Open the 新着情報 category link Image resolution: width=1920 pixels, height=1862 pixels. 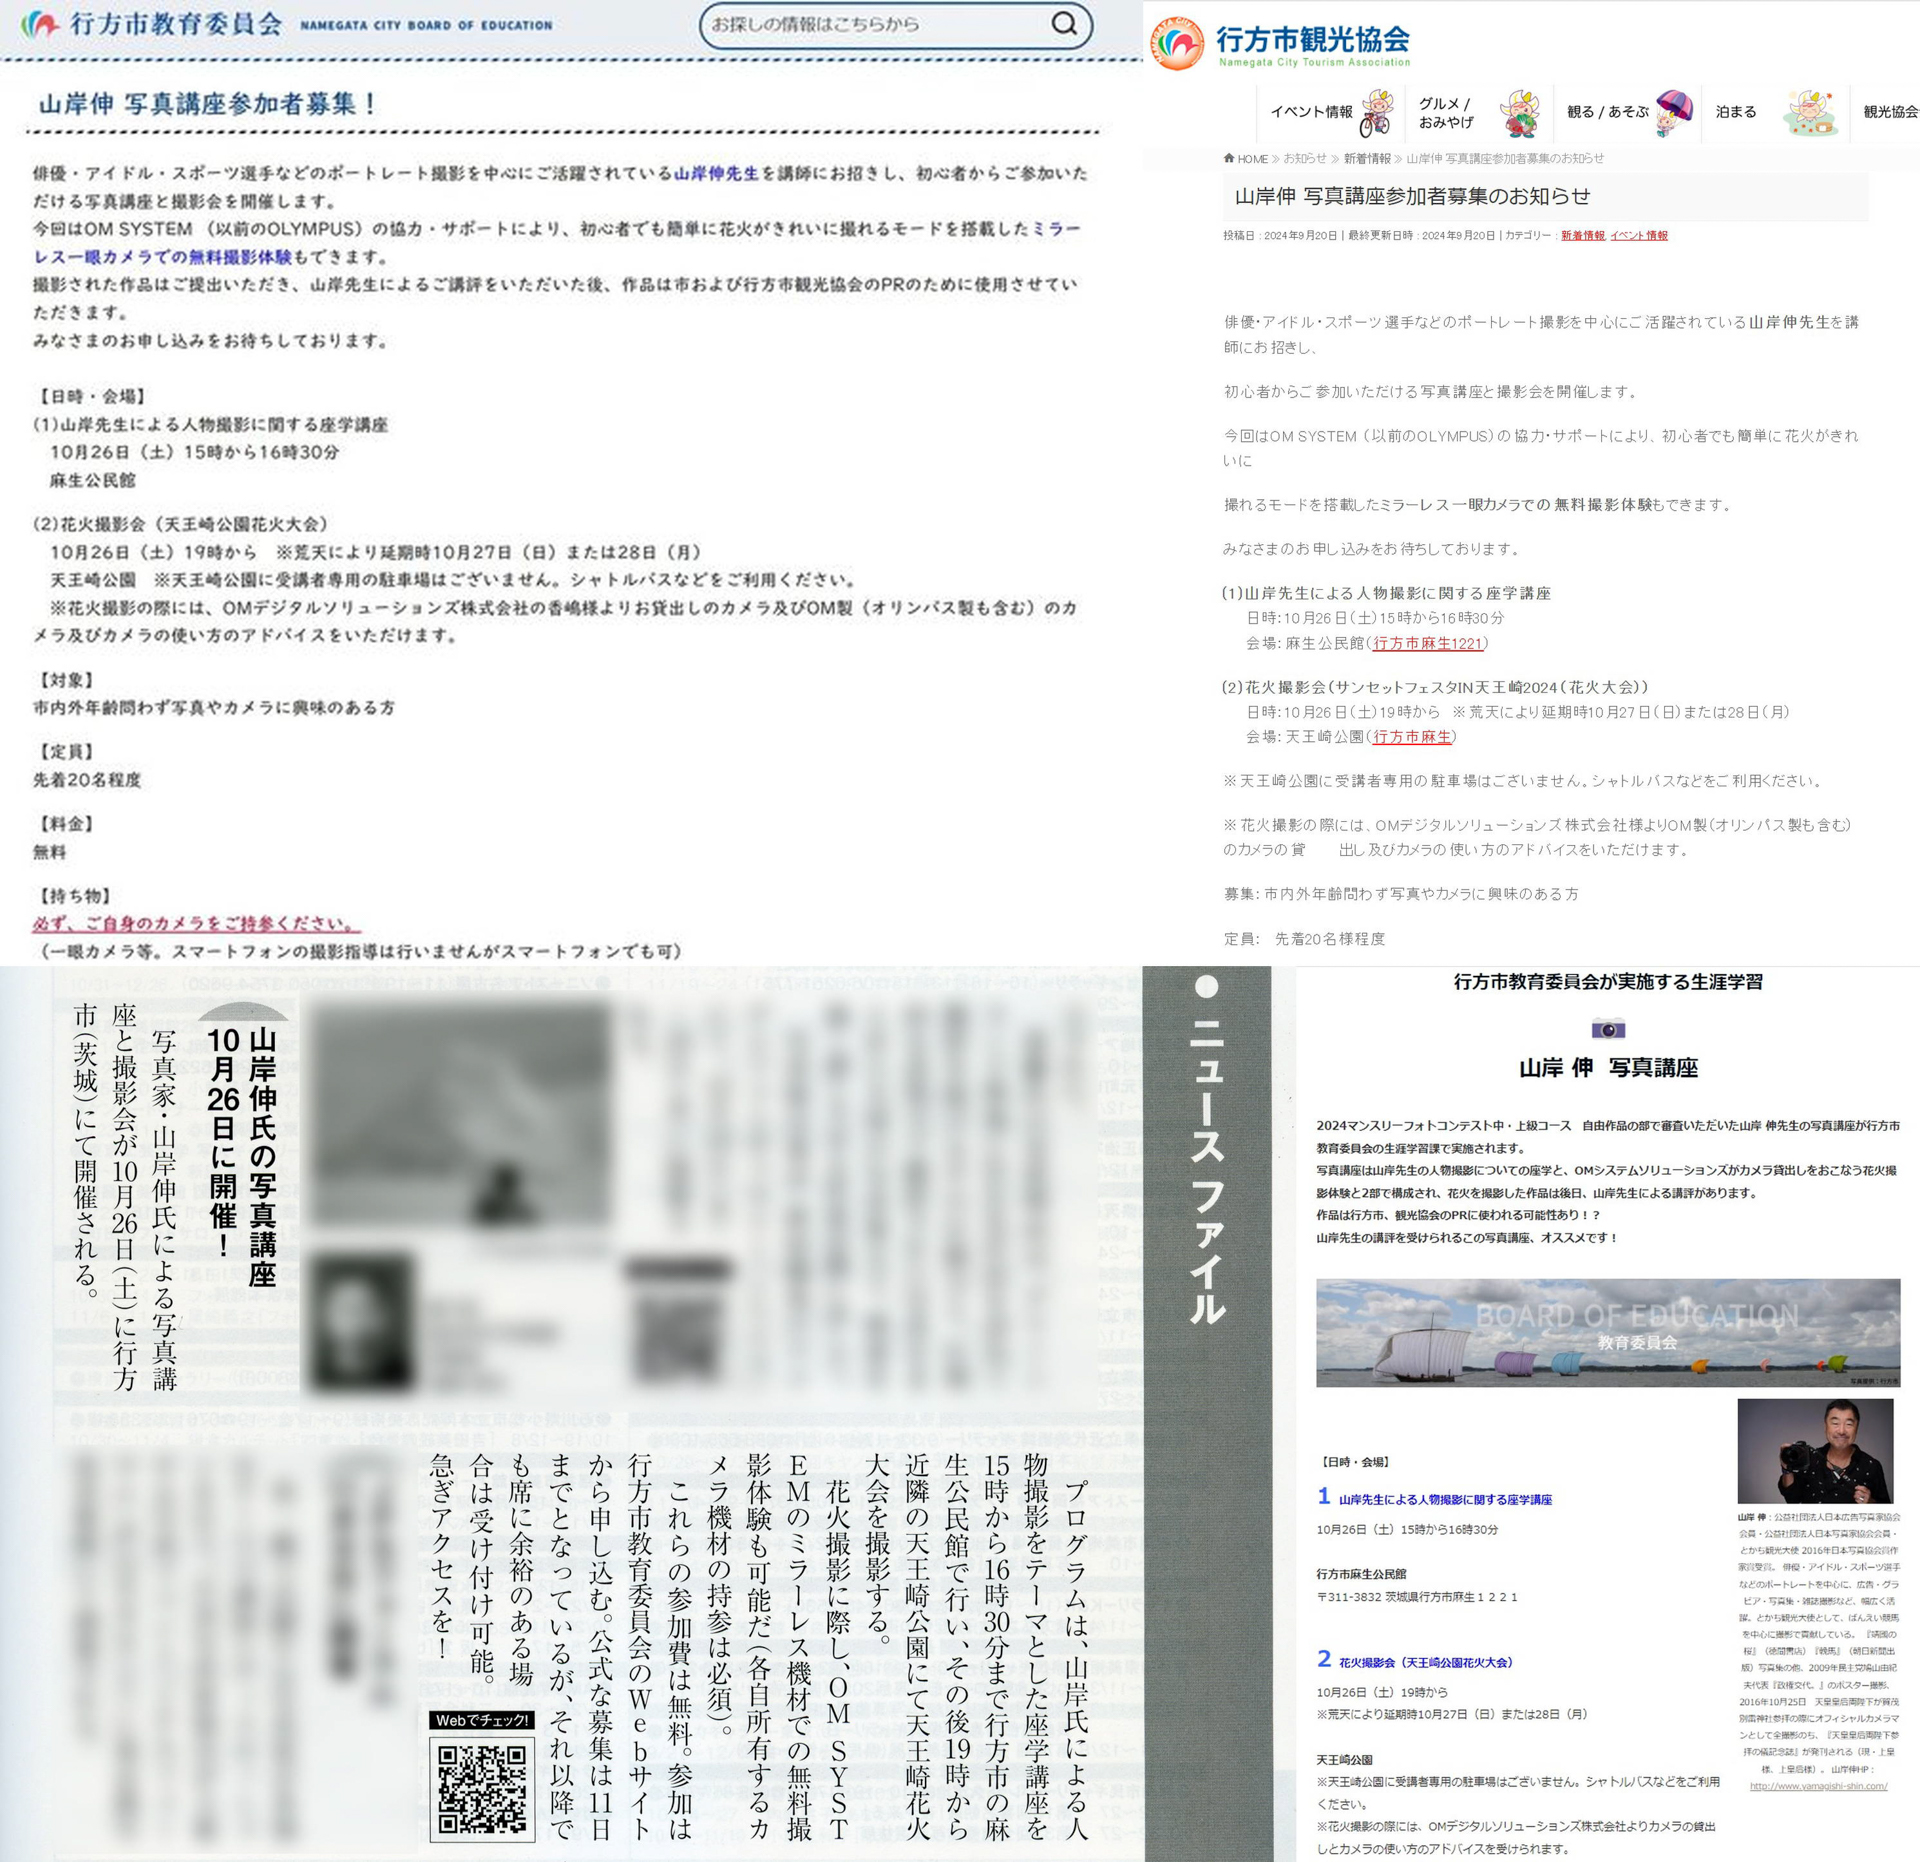(x=1582, y=237)
